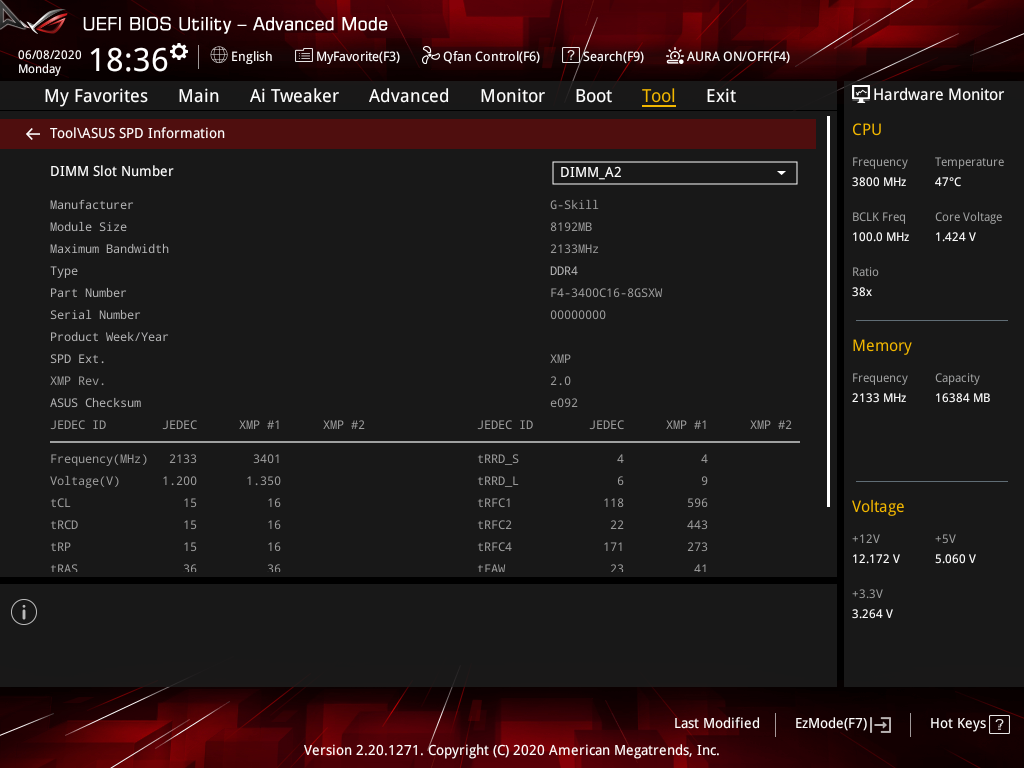Click the tCL row label
This screenshot has height=768, width=1024.
click(x=60, y=503)
